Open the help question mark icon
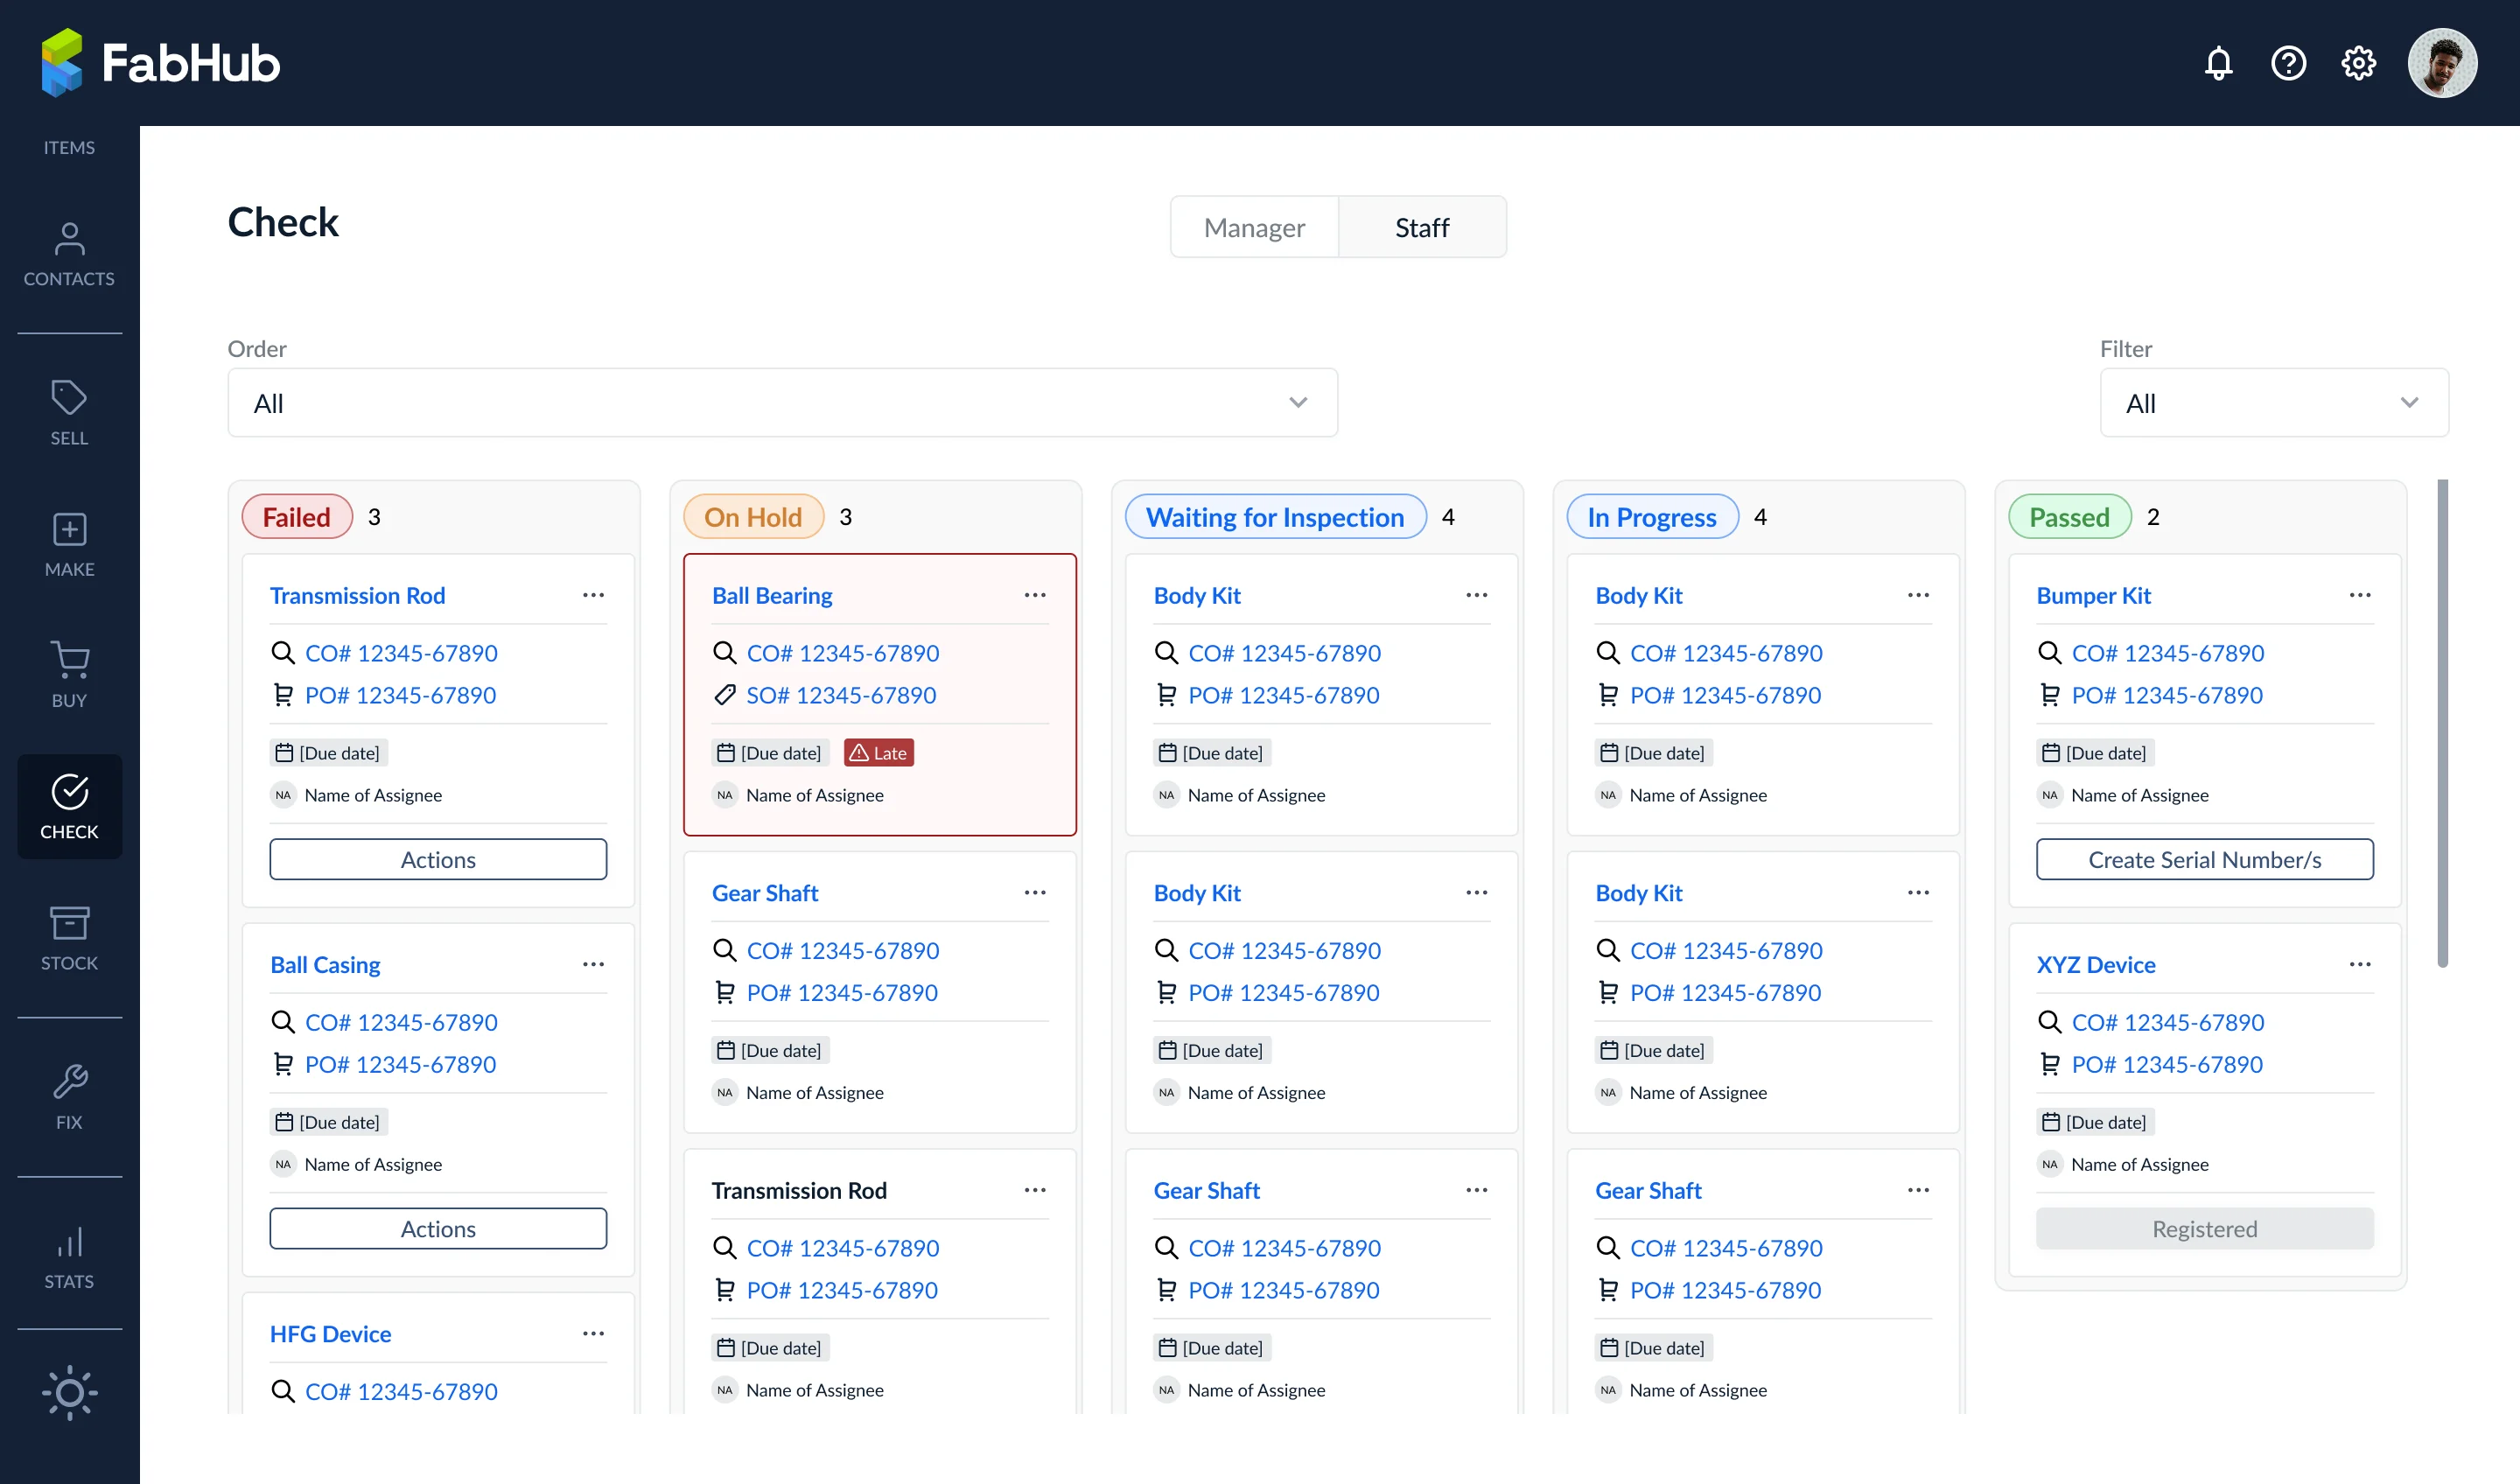Screen dimensions: 2520x1484 [x=2288, y=63]
